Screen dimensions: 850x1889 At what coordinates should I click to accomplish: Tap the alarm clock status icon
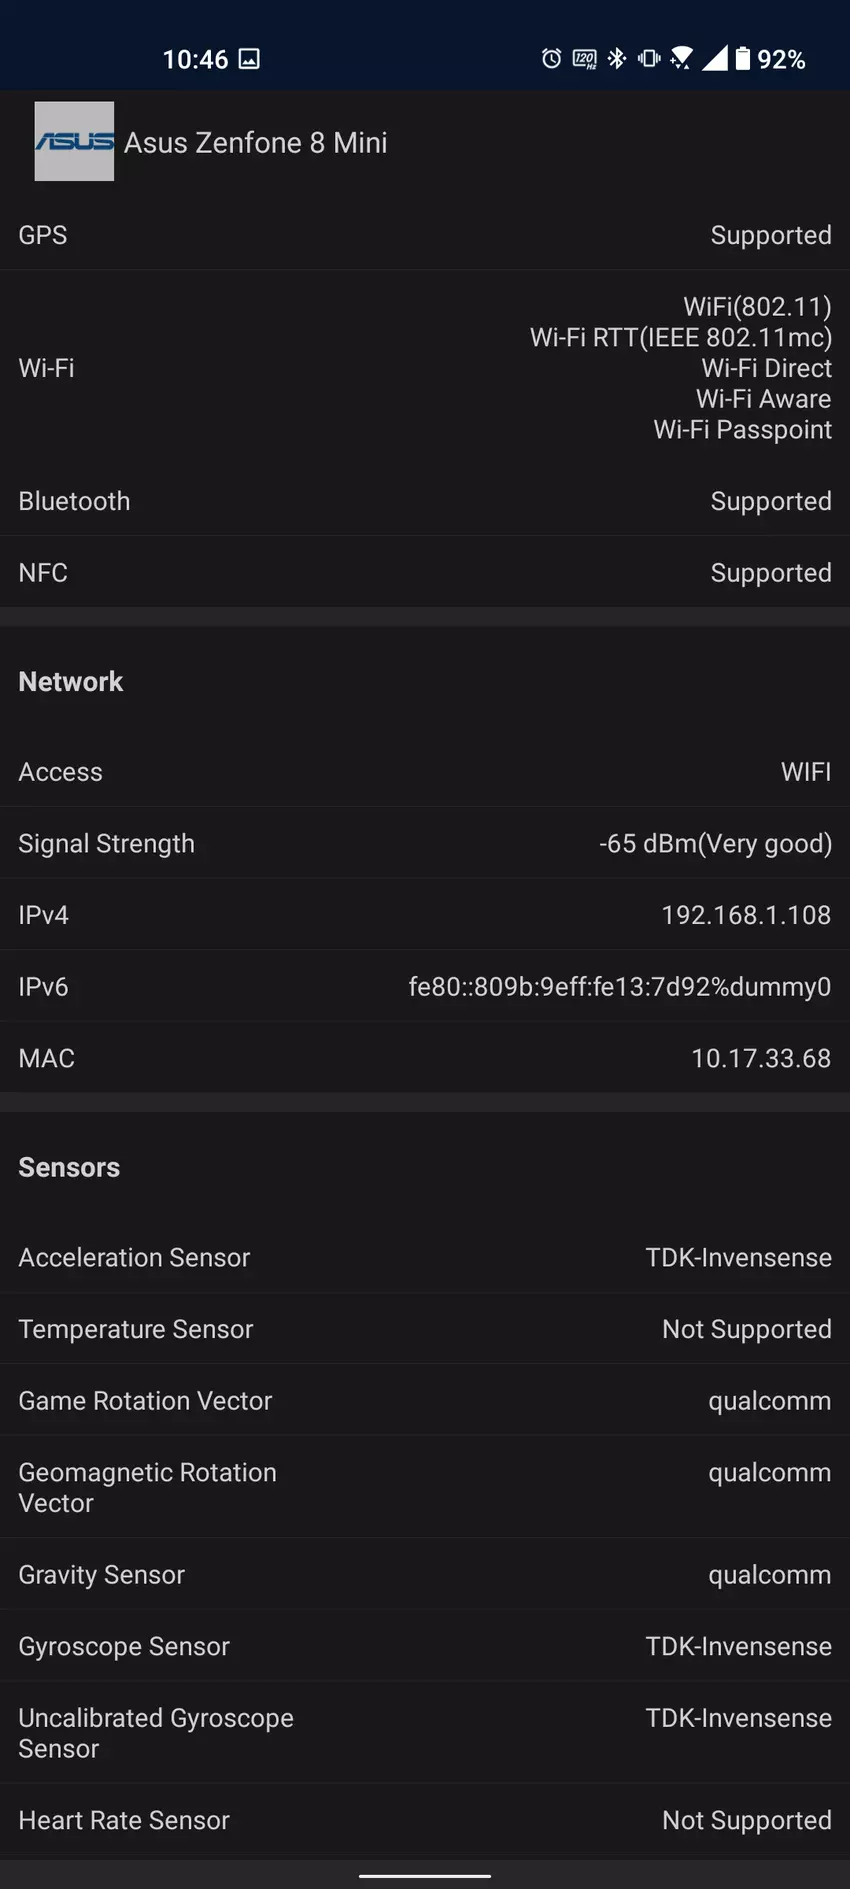(x=551, y=59)
